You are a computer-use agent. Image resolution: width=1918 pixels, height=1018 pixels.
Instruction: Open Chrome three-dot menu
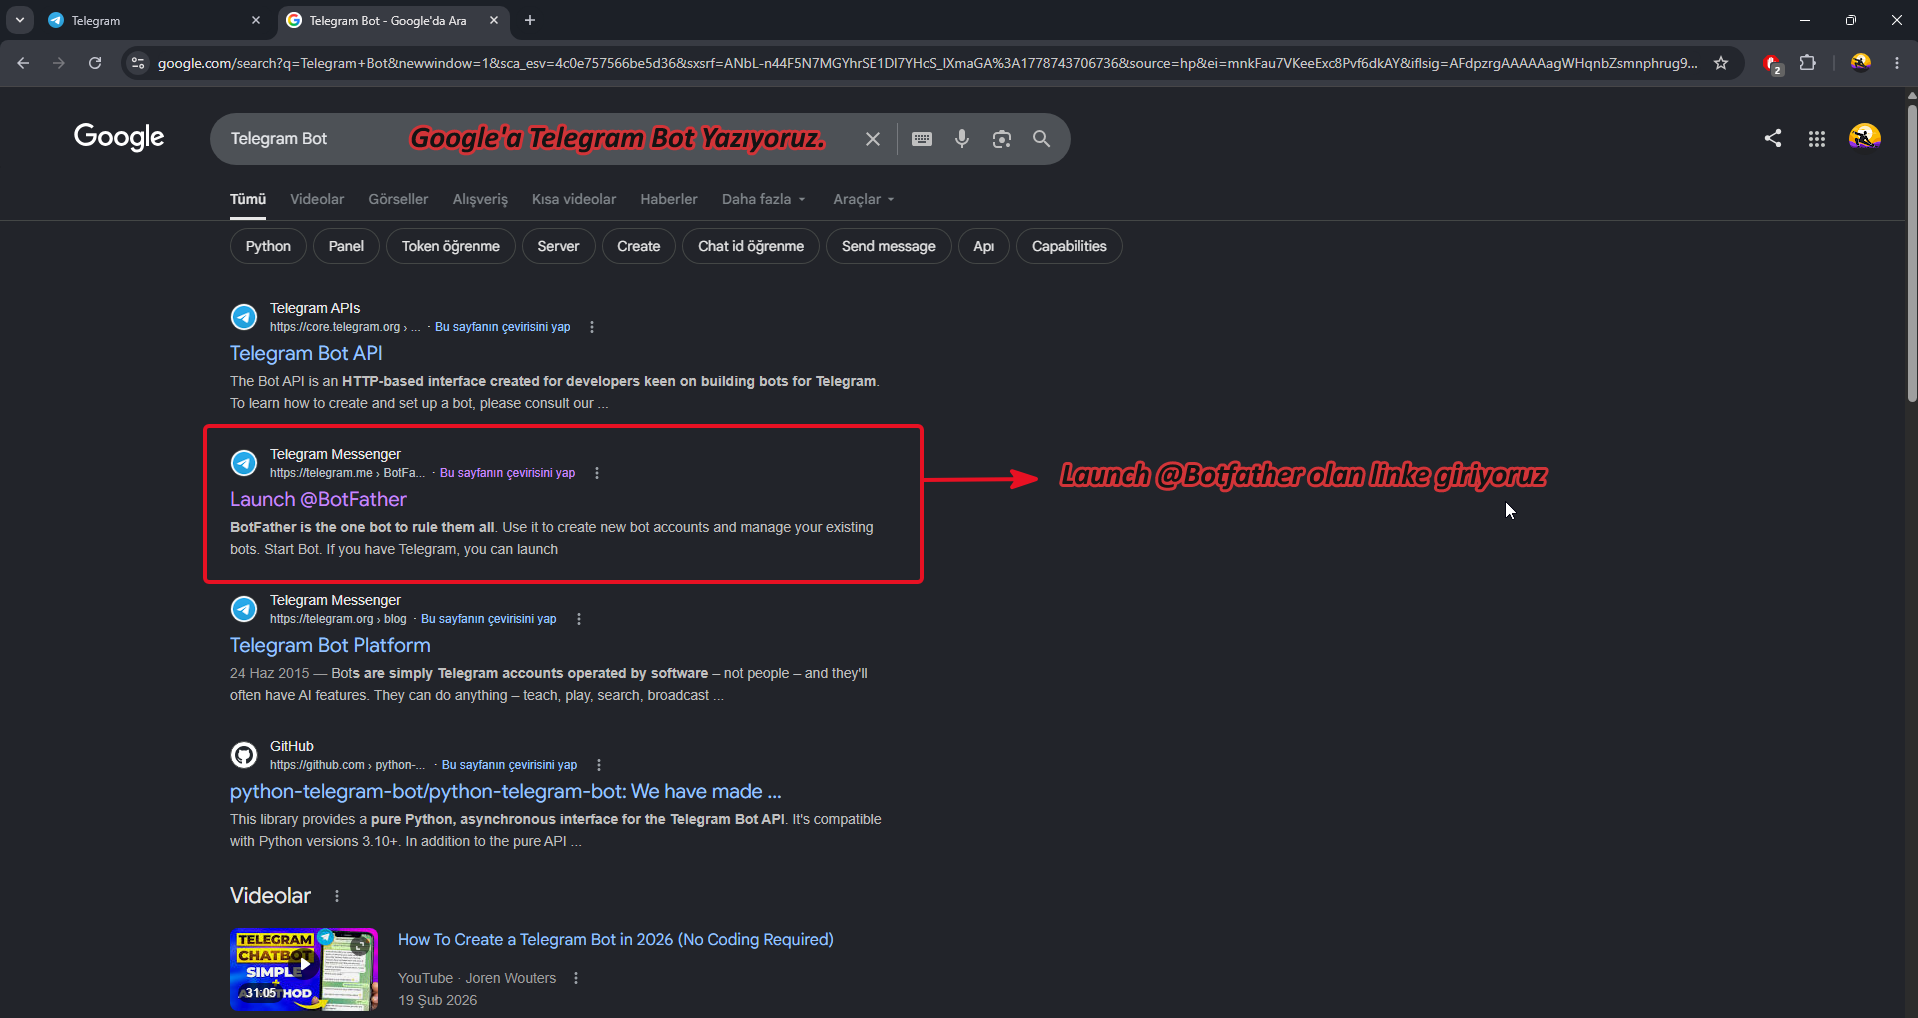tap(1897, 63)
